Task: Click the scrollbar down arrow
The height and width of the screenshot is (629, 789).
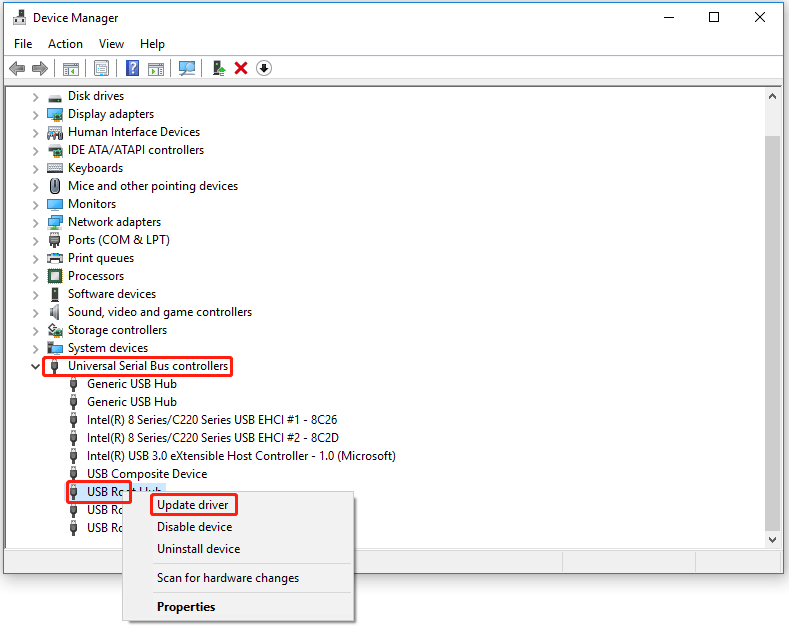Action: 772,539
